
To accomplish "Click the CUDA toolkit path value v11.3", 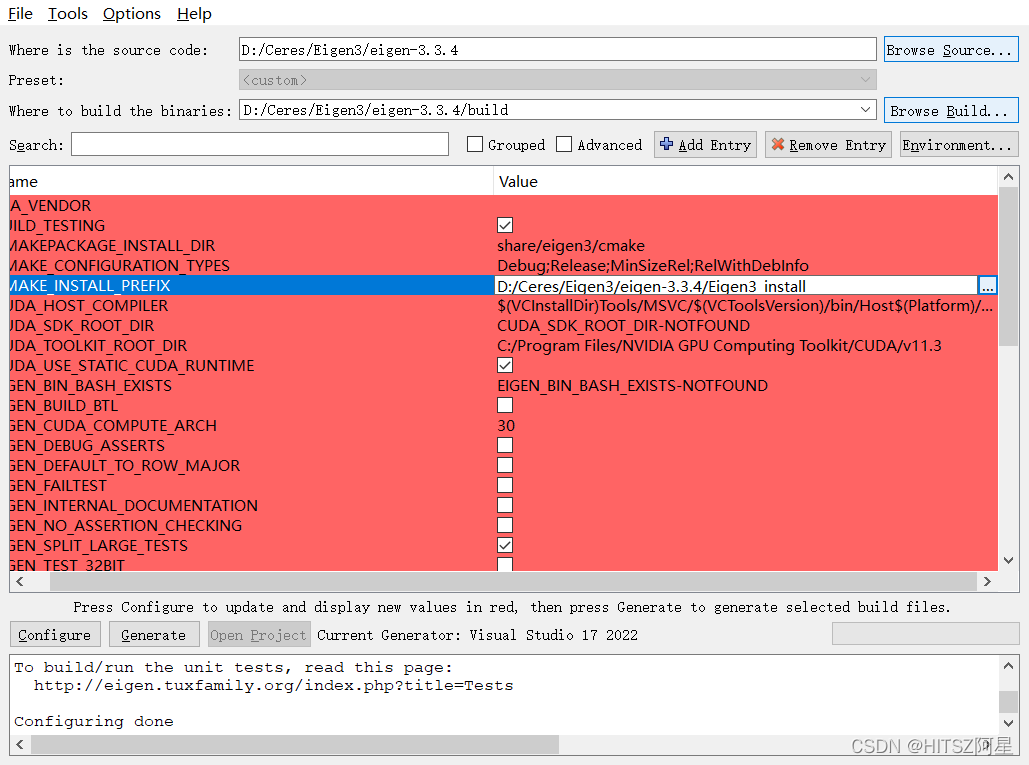I will (x=719, y=346).
